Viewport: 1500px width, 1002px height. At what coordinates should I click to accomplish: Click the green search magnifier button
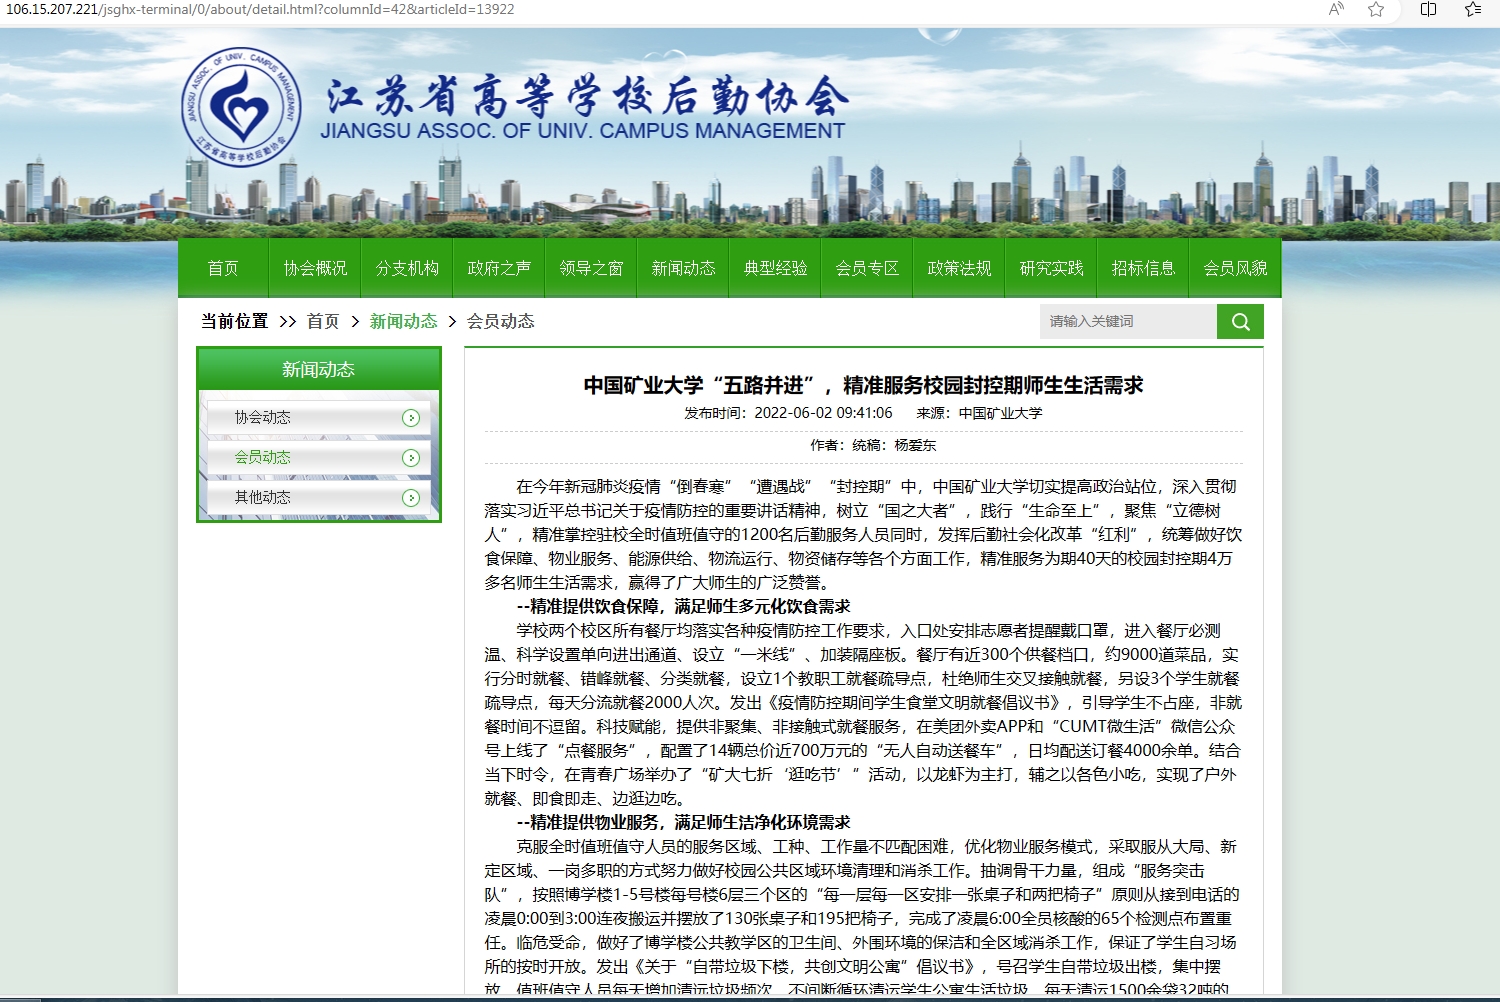tap(1240, 321)
